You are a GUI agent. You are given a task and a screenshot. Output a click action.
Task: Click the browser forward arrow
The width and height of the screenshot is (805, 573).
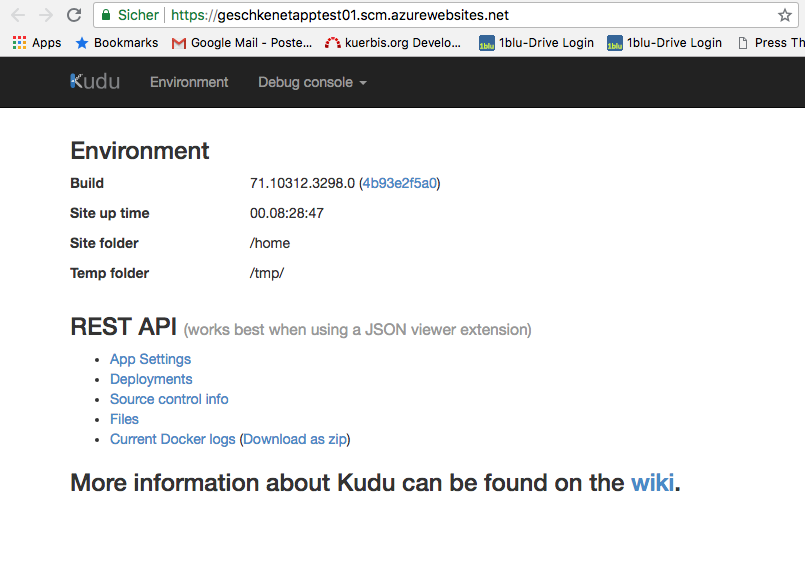coord(46,15)
